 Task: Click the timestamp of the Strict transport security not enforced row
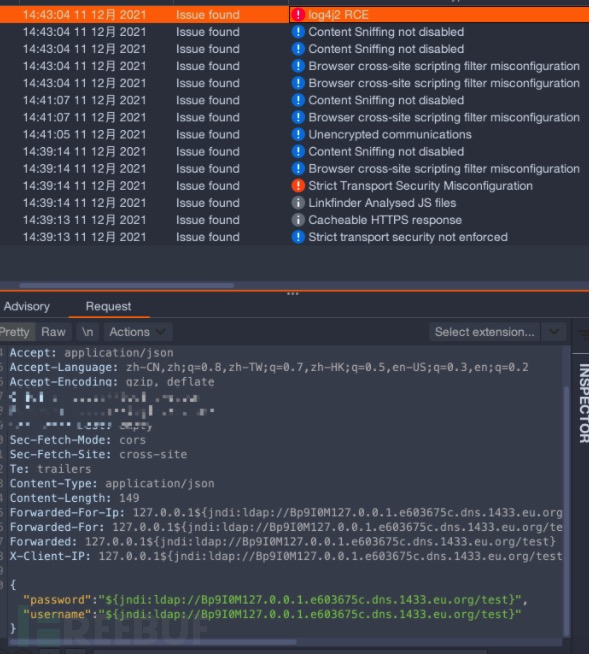(84, 237)
